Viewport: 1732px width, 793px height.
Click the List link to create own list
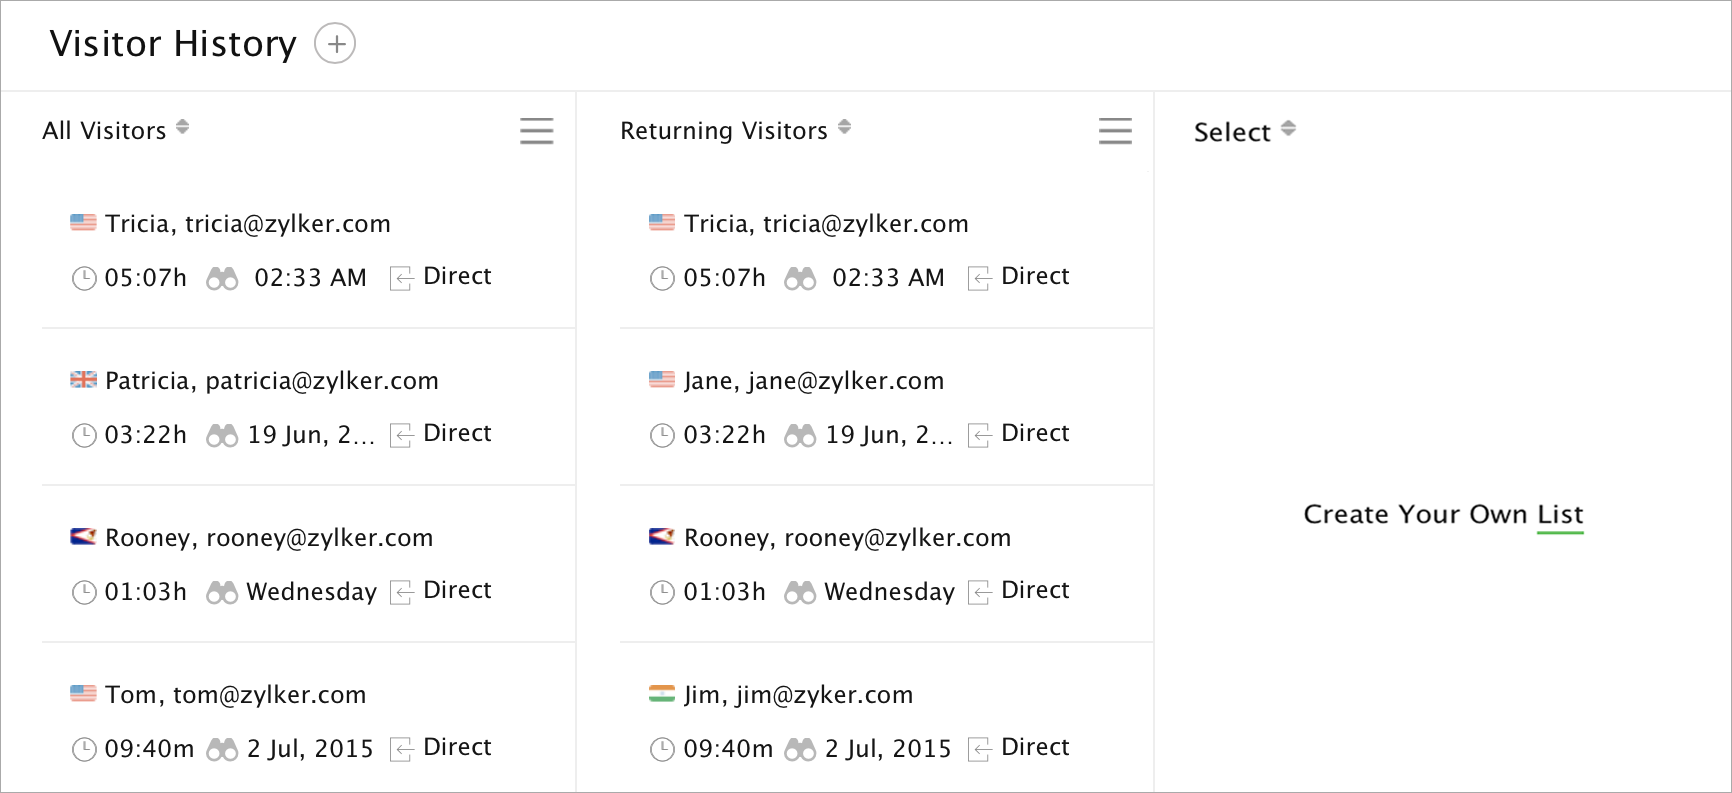click(1560, 515)
